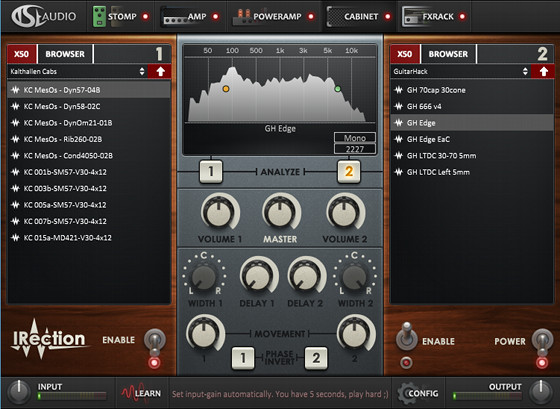The image size is (560, 409).
Task: Select GH LTDC Left 5mm impulse
Action: click(472, 172)
